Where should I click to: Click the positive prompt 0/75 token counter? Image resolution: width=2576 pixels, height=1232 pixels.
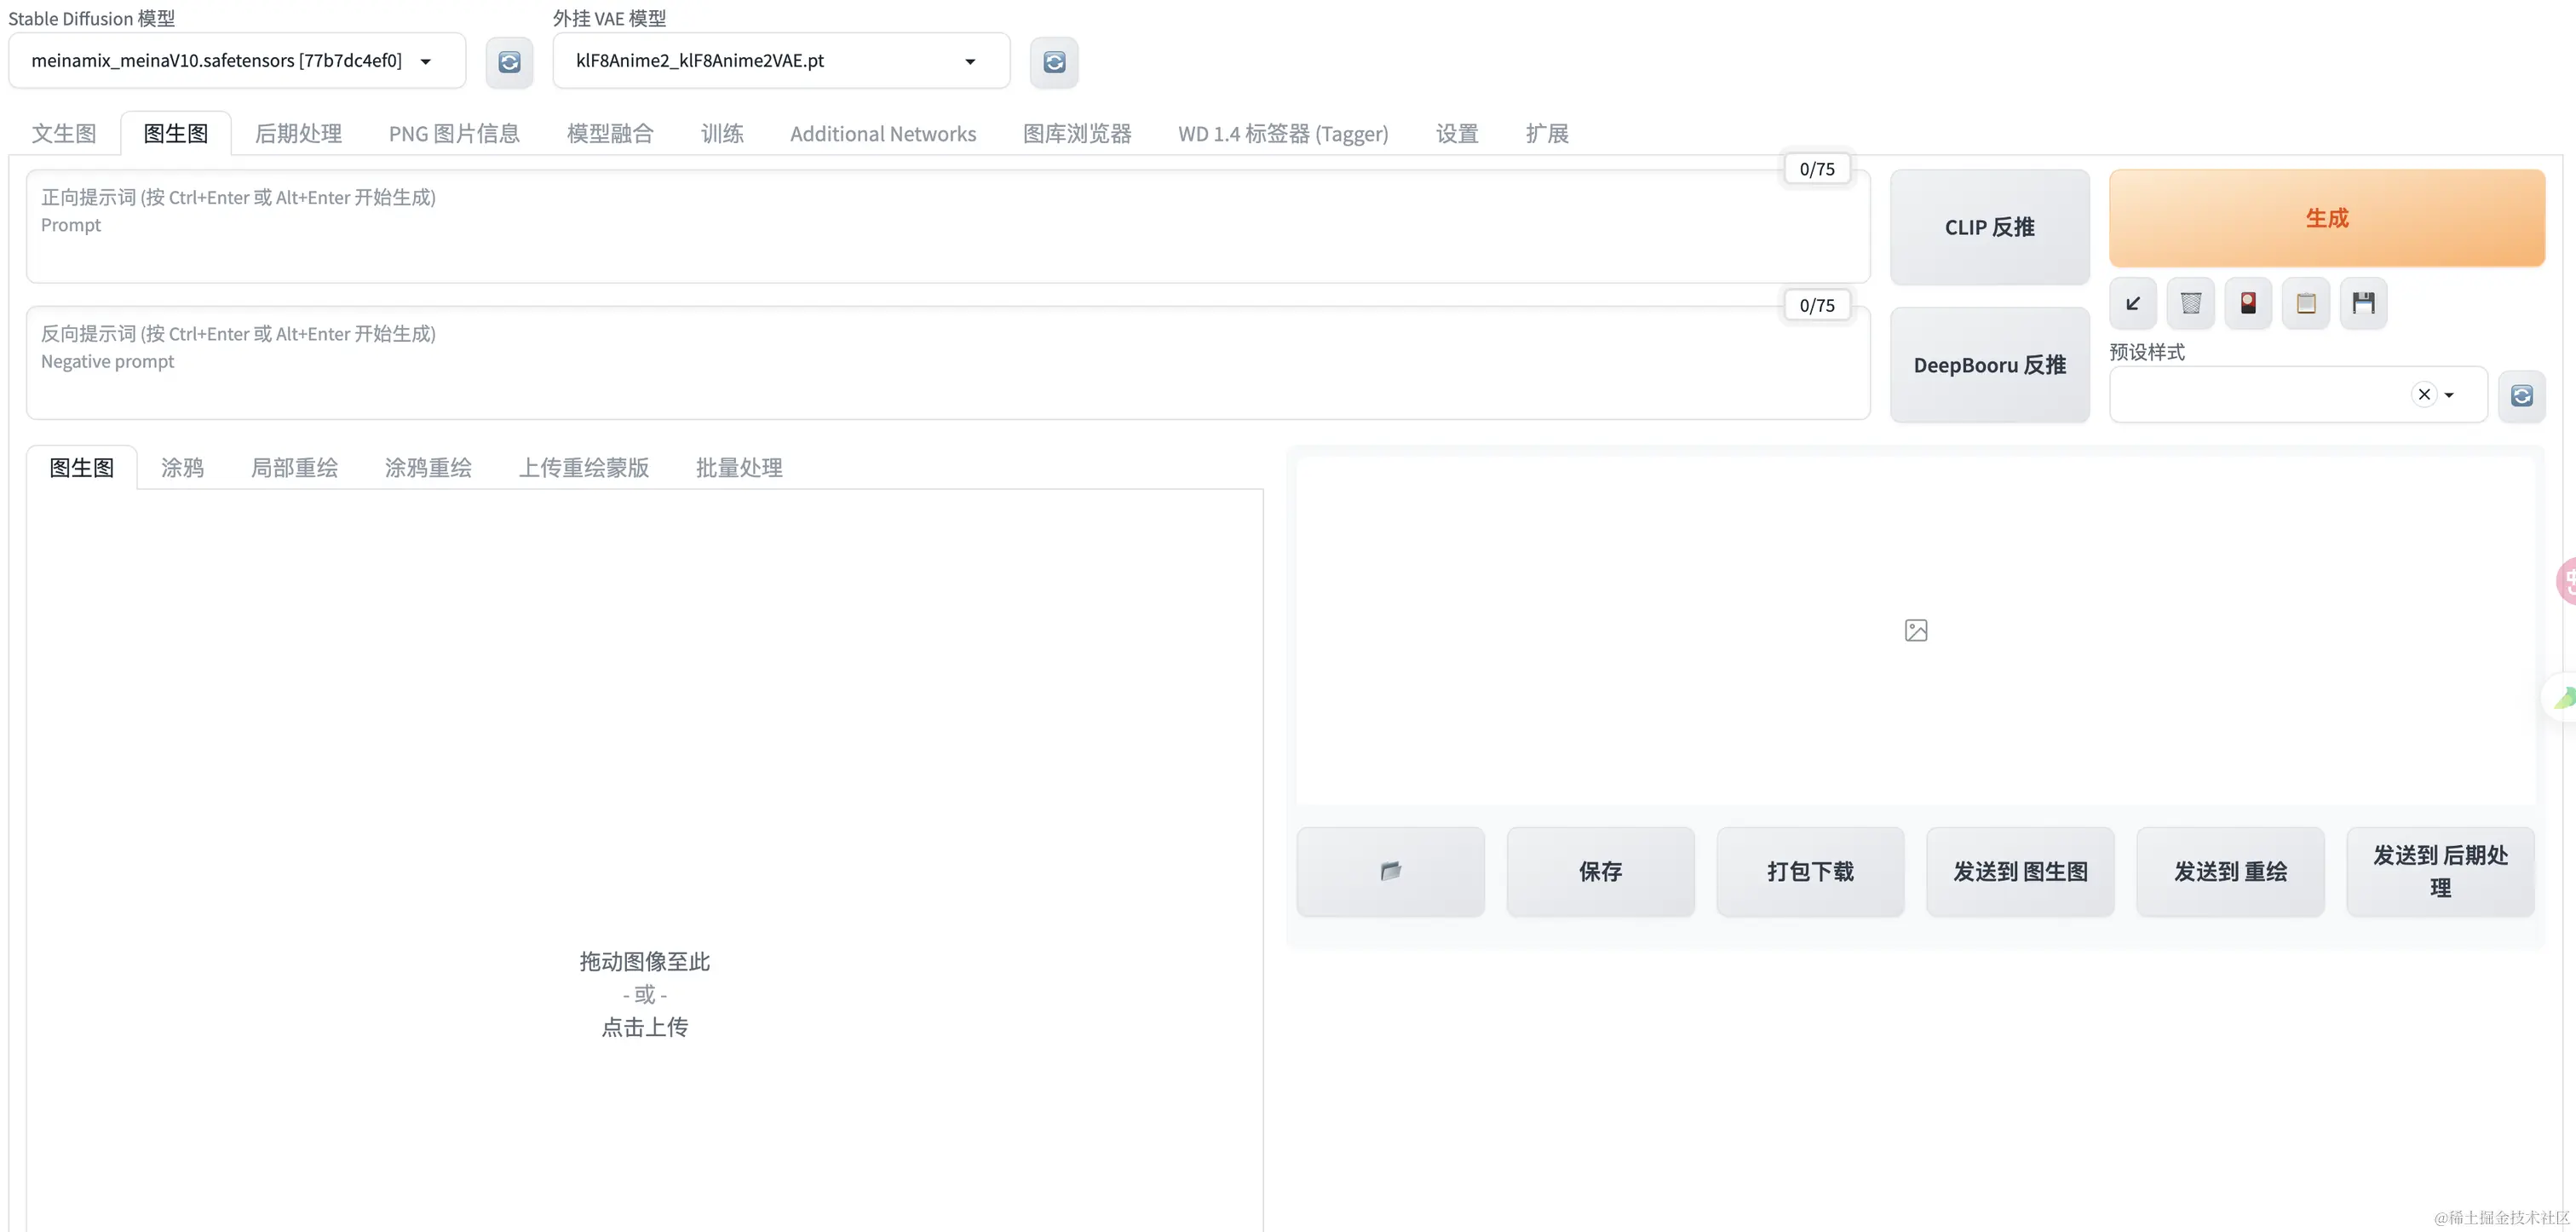pos(1817,169)
